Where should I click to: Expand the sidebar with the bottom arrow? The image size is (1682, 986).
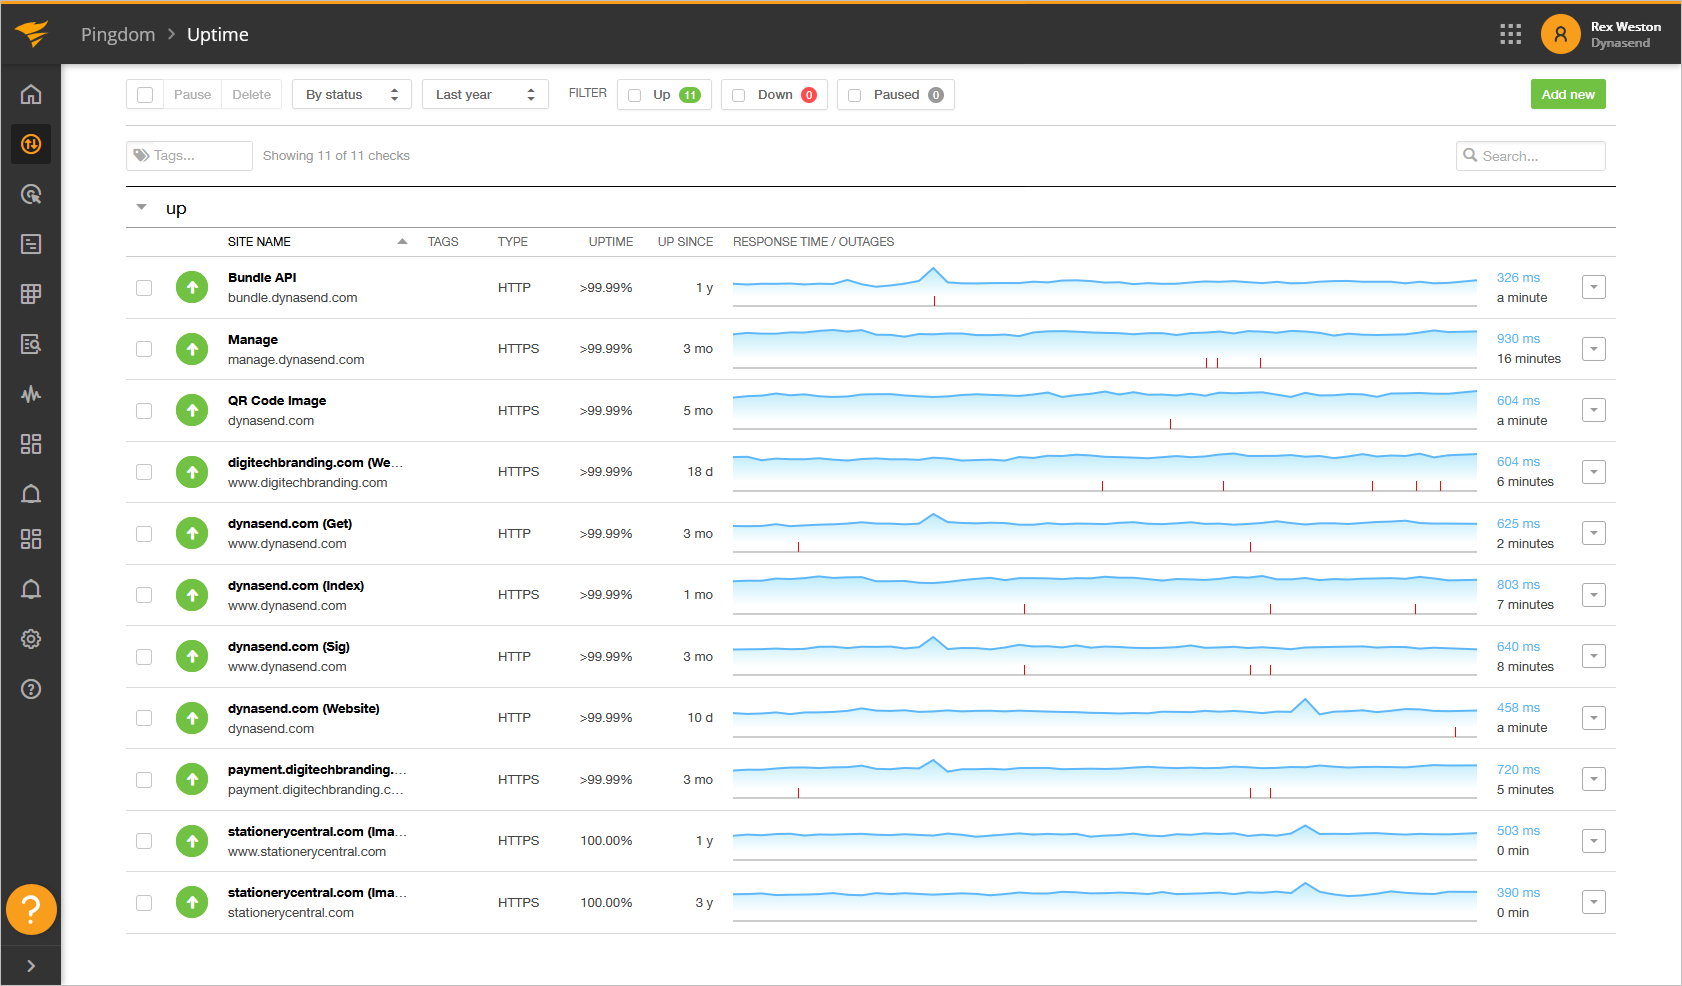coord(31,966)
